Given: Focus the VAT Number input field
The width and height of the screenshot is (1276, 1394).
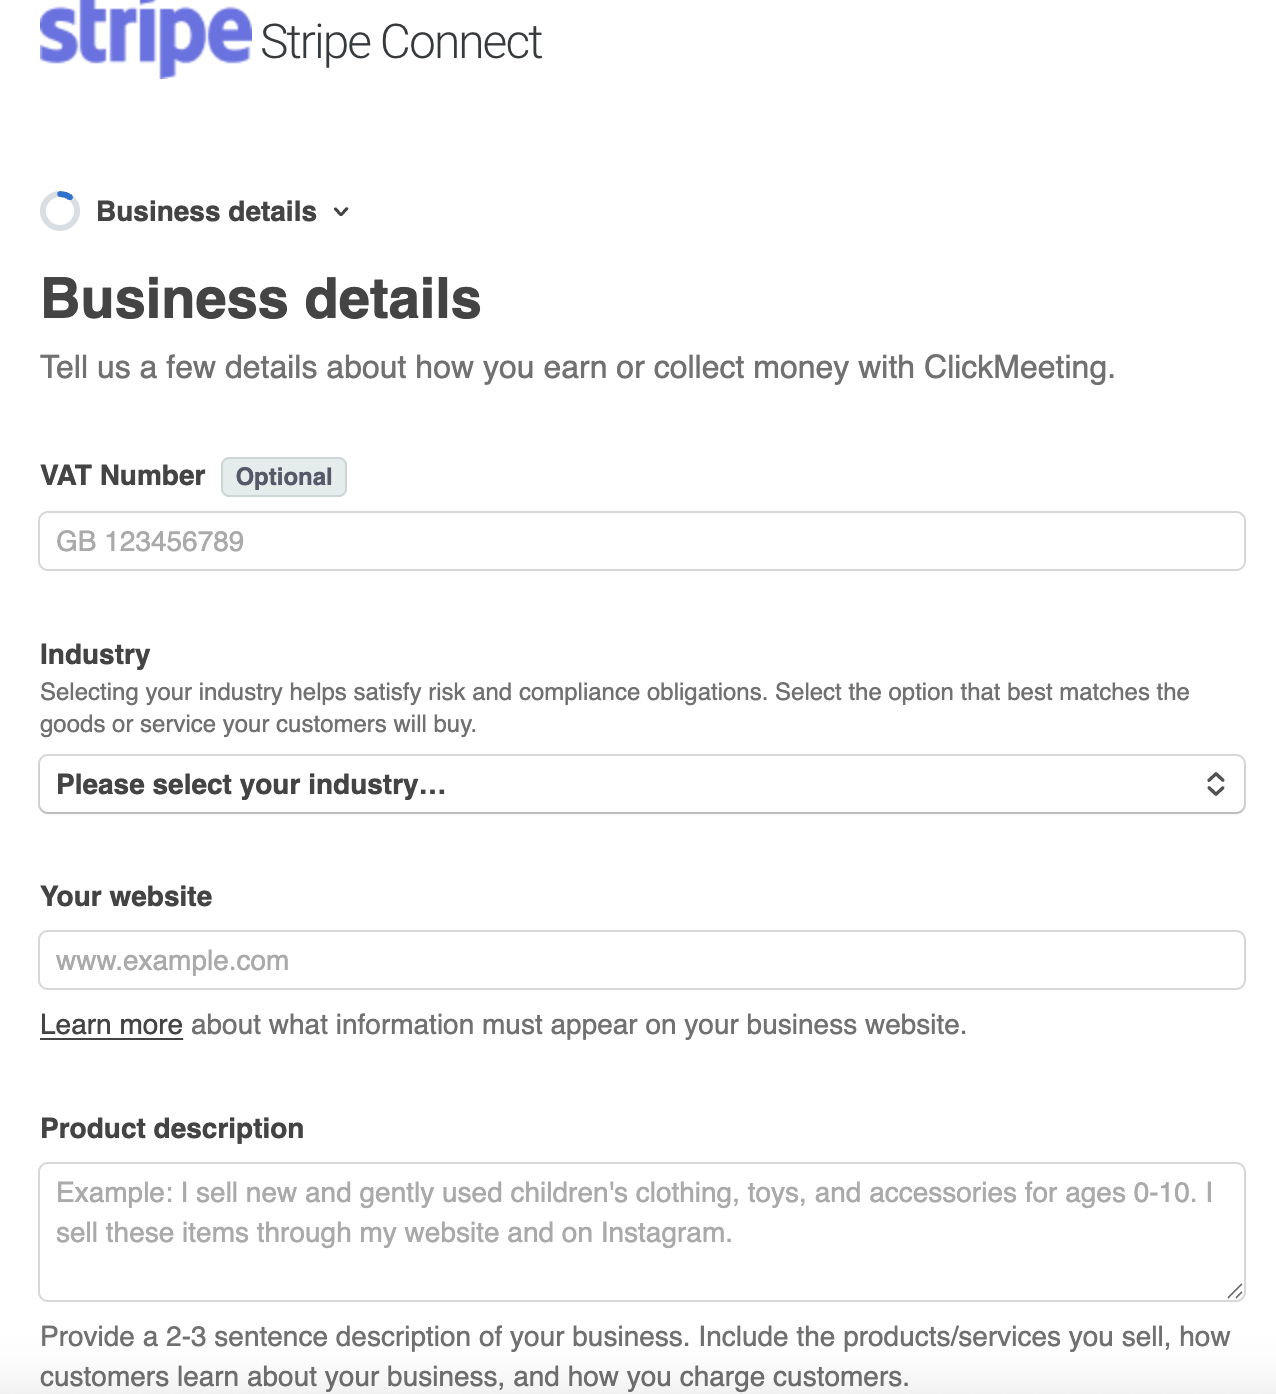Looking at the screenshot, I should click(x=642, y=541).
